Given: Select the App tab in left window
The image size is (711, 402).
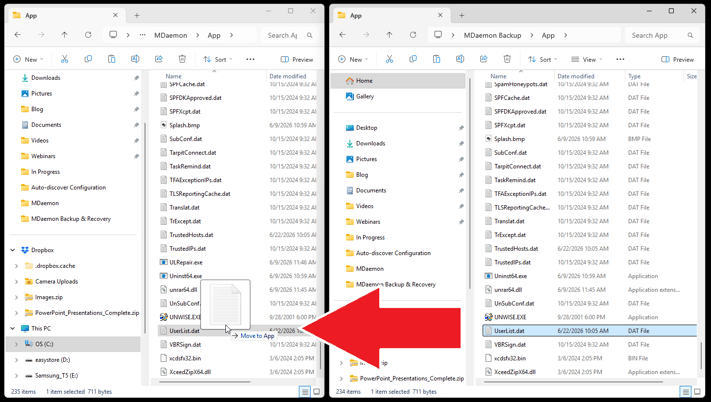Looking at the screenshot, I should tap(66, 15).
